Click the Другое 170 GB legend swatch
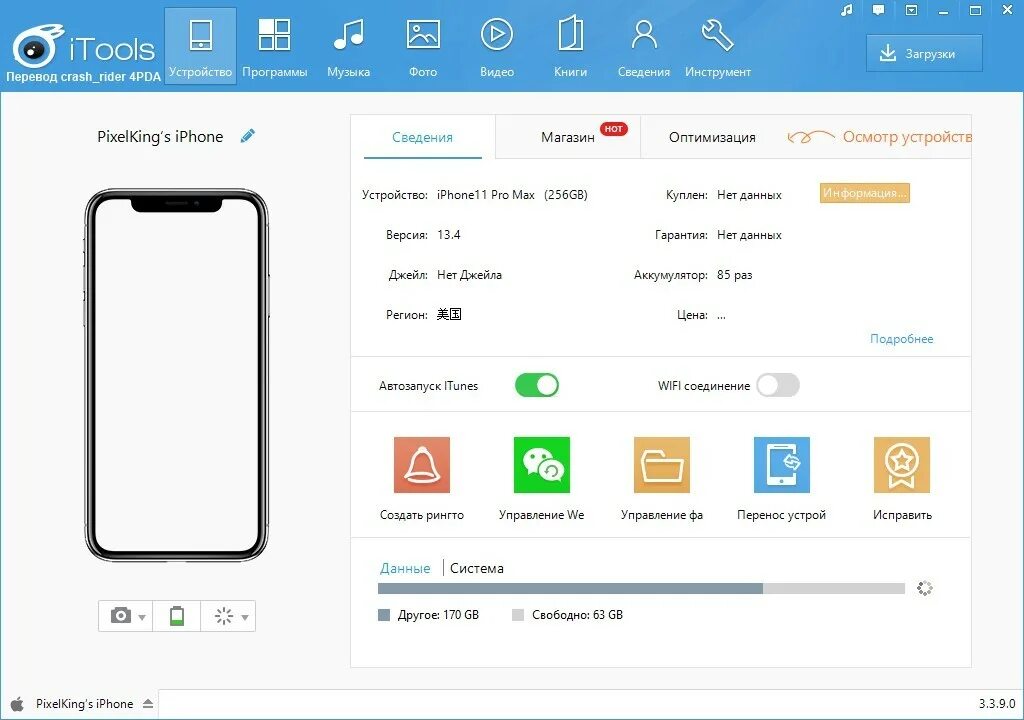Image resolution: width=1024 pixels, height=720 pixels. click(384, 615)
